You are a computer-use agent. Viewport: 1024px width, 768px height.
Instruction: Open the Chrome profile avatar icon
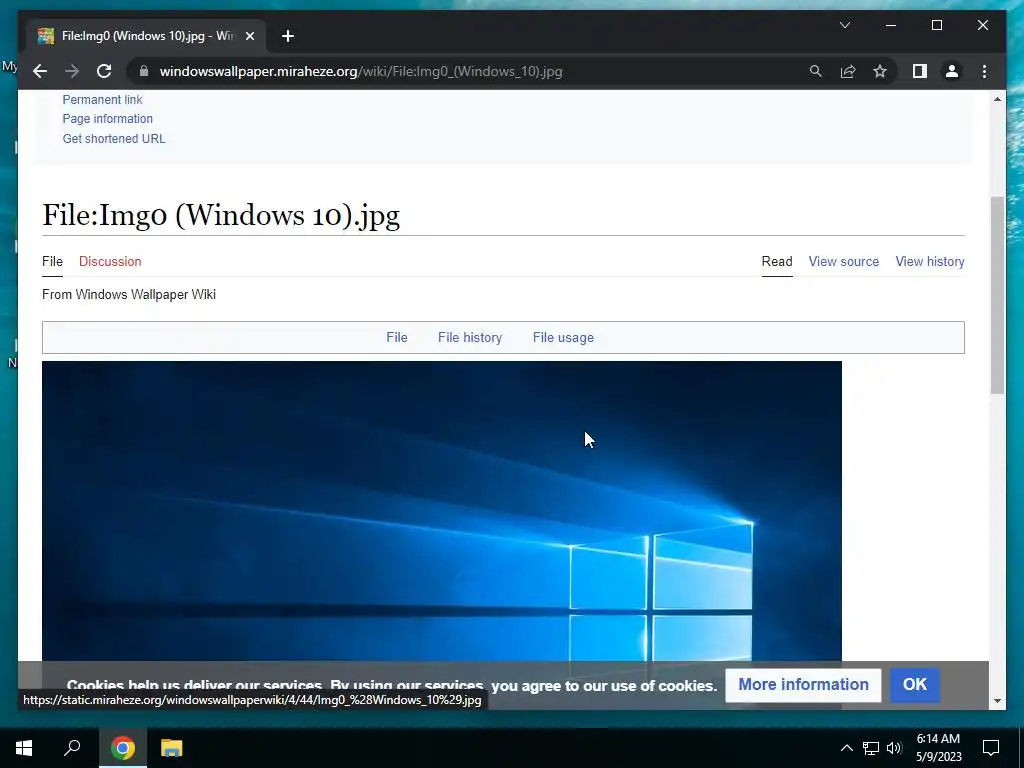click(x=952, y=71)
